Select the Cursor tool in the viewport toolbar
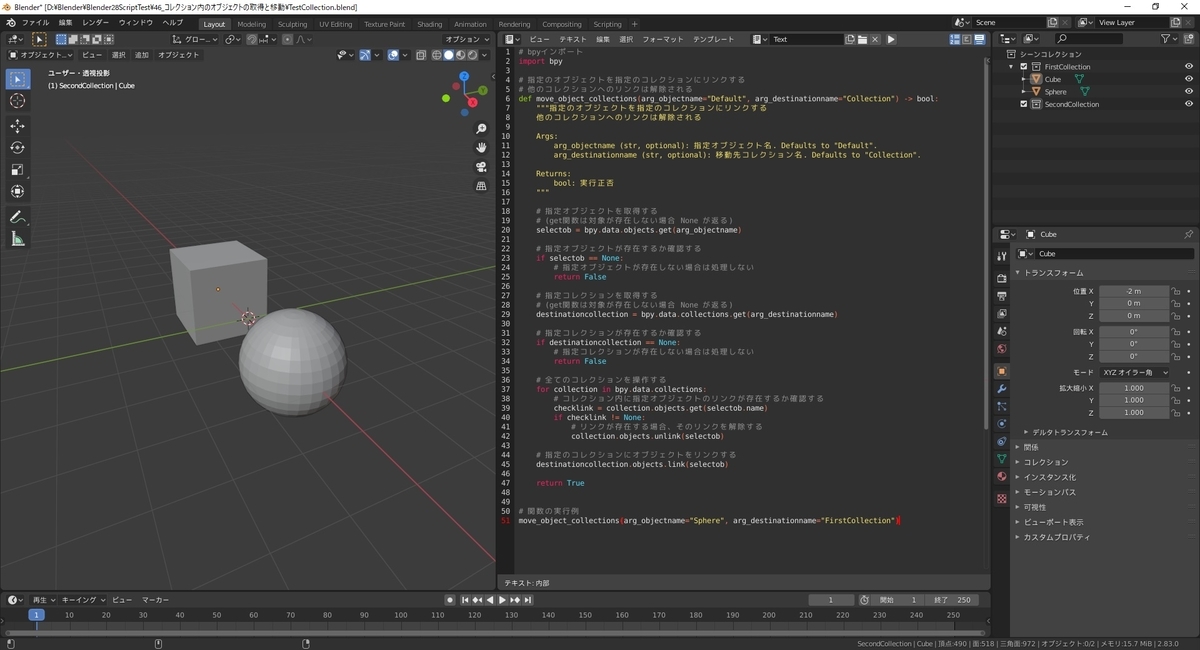The image size is (1200, 650). (18, 101)
